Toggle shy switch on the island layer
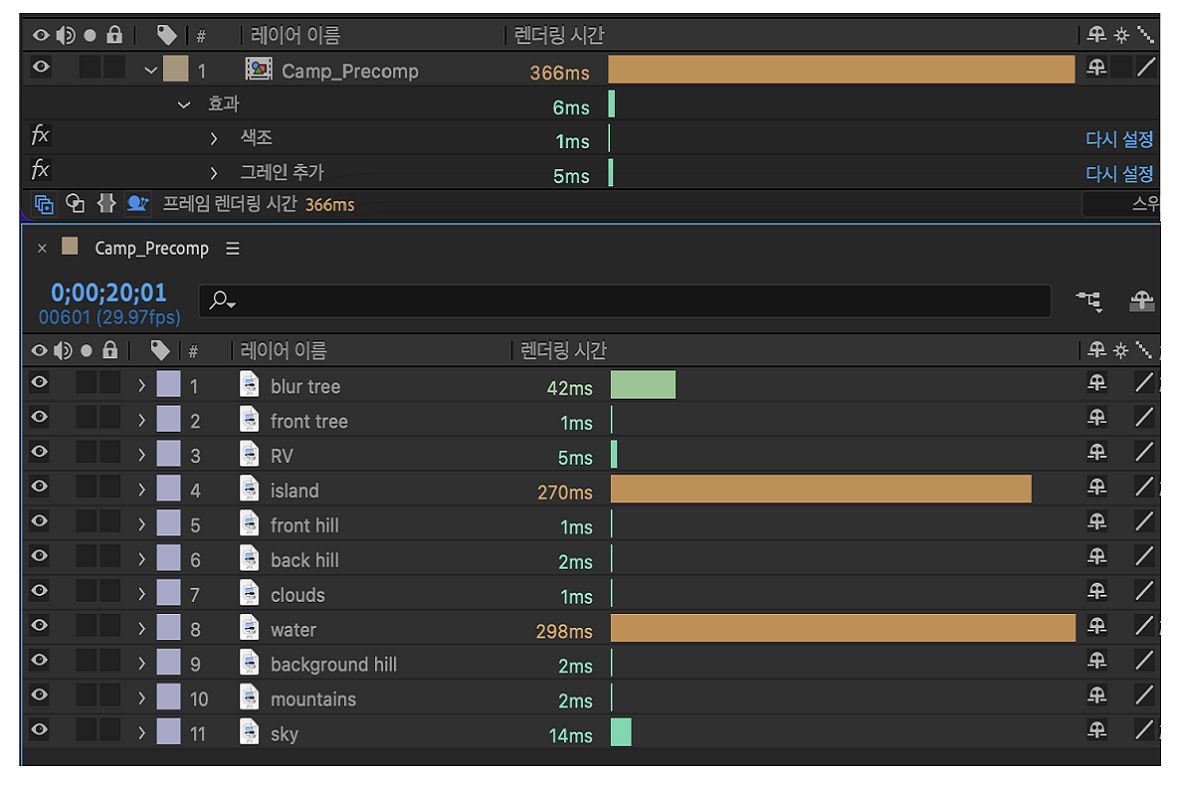Image resolution: width=1178 pixels, height=786 pixels. 1097,490
